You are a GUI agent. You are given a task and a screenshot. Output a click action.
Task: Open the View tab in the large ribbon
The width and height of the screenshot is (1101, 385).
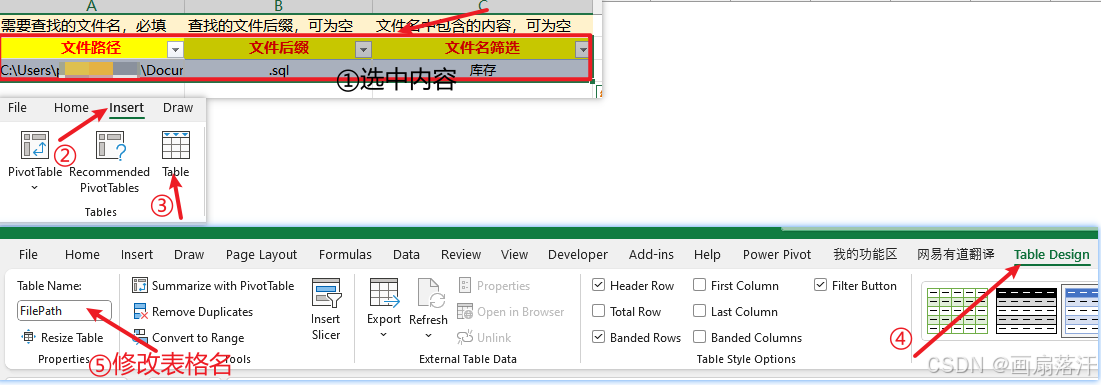pos(514,254)
